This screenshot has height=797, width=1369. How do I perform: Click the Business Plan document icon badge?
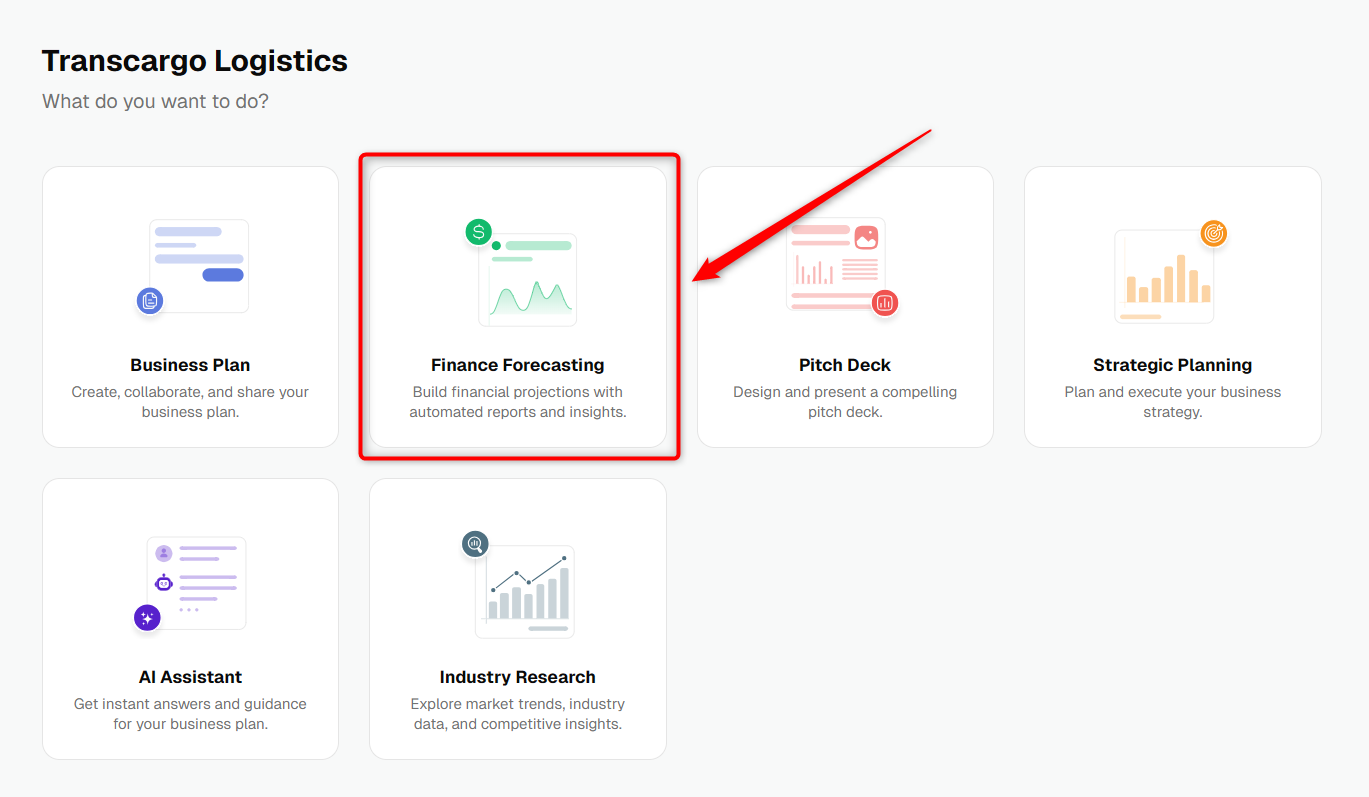tap(150, 300)
